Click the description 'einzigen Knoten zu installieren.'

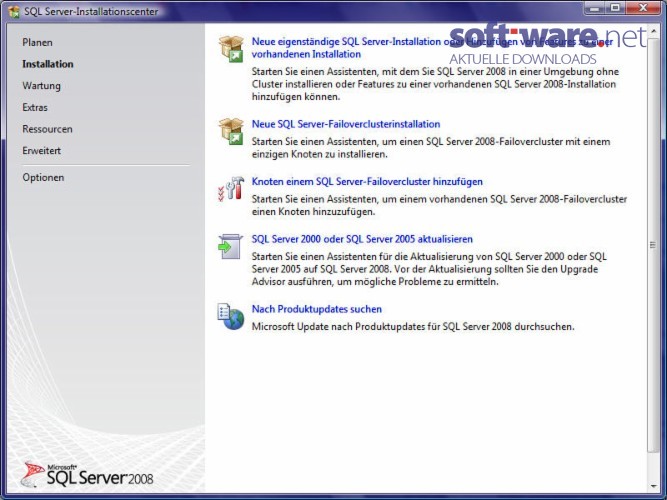point(319,154)
